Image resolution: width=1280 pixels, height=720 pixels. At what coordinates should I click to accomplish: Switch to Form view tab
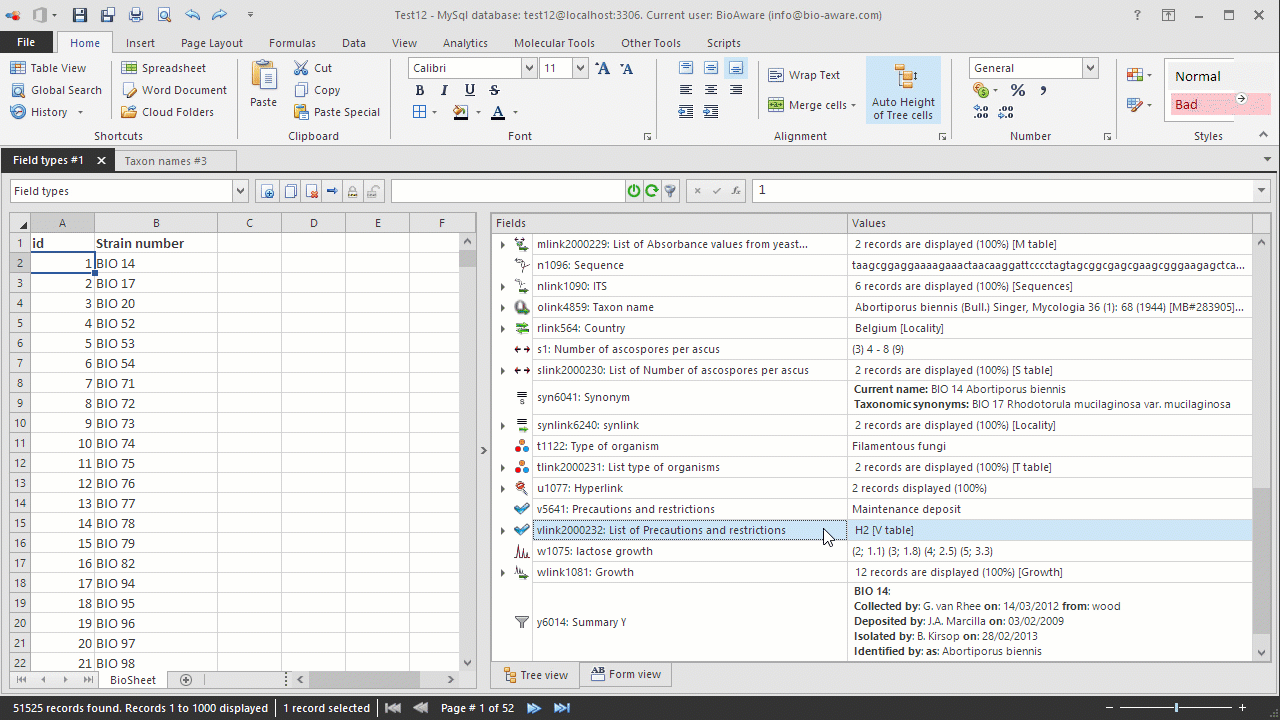click(x=625, y=674)
